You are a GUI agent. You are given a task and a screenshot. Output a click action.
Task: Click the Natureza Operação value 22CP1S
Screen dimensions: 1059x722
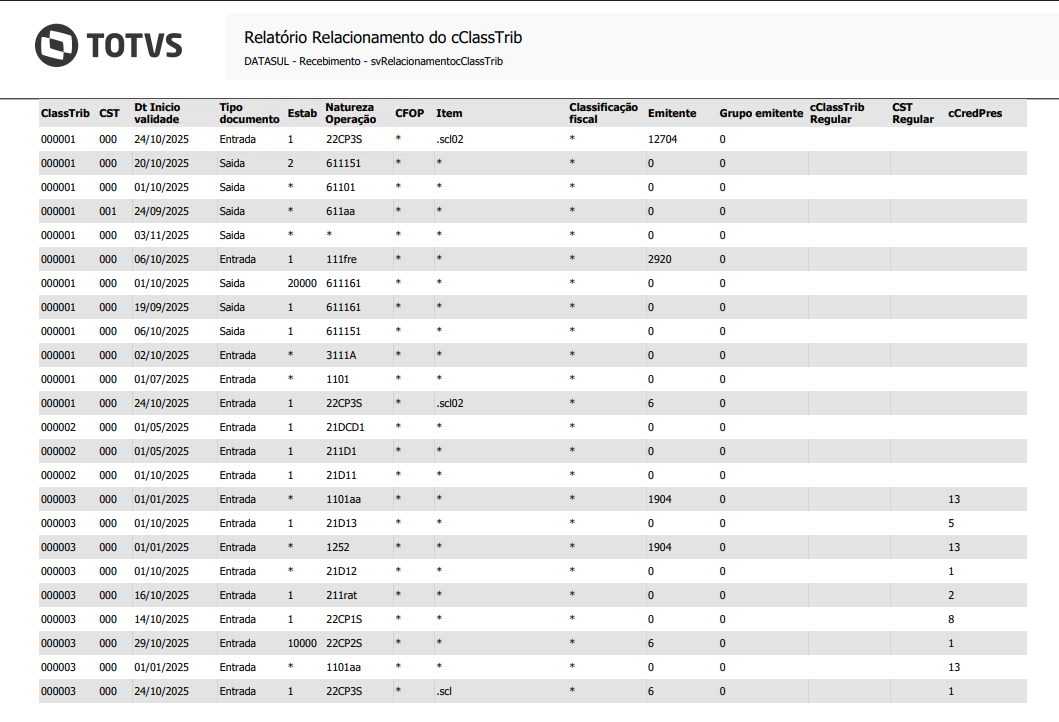tap(344, 619)
